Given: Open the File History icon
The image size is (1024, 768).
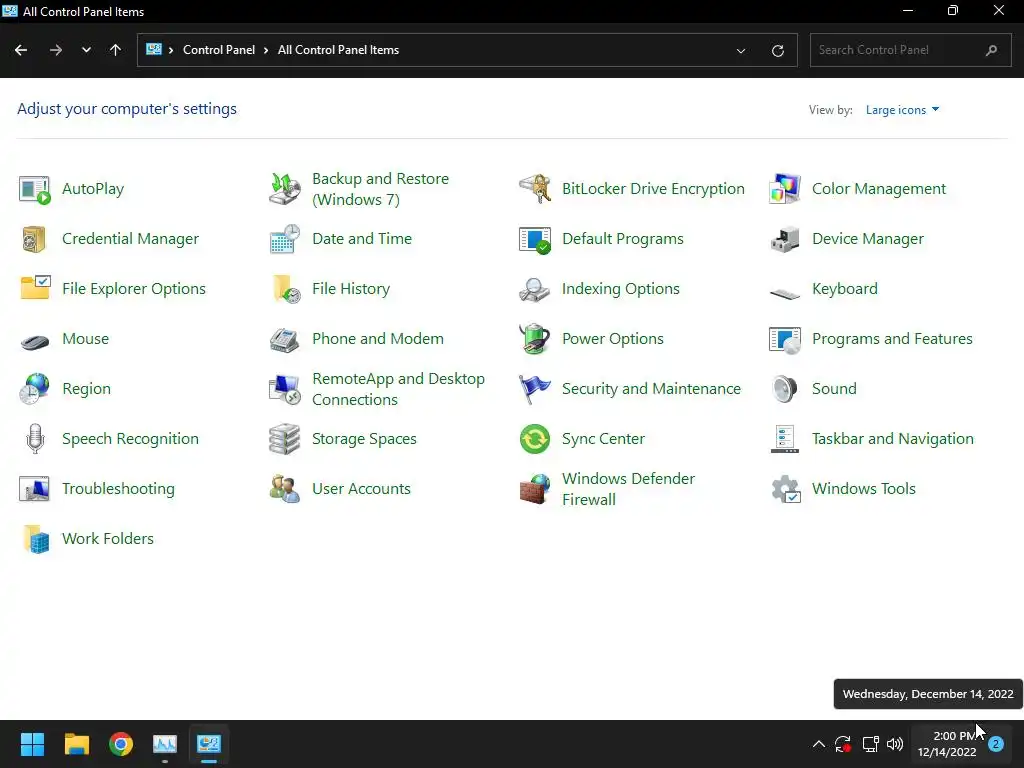Looking at the screenshot, I should pos(285,289).
